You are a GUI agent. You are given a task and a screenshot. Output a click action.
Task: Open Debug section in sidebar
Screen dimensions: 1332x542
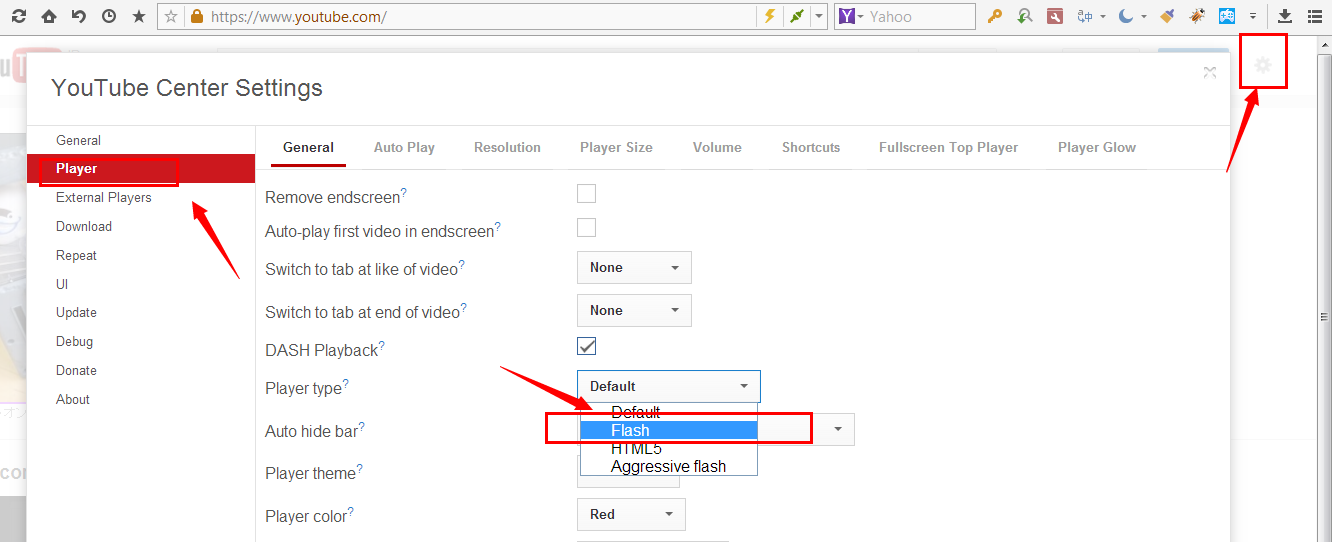coord(141,341)
